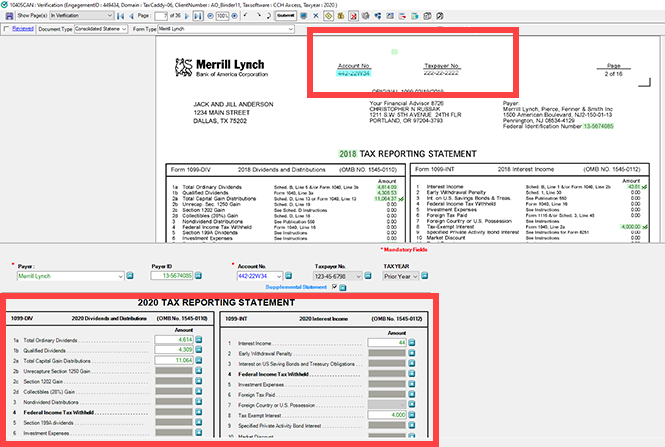
Task: Check the Reviewed checkbox
Action: (6, 29)
